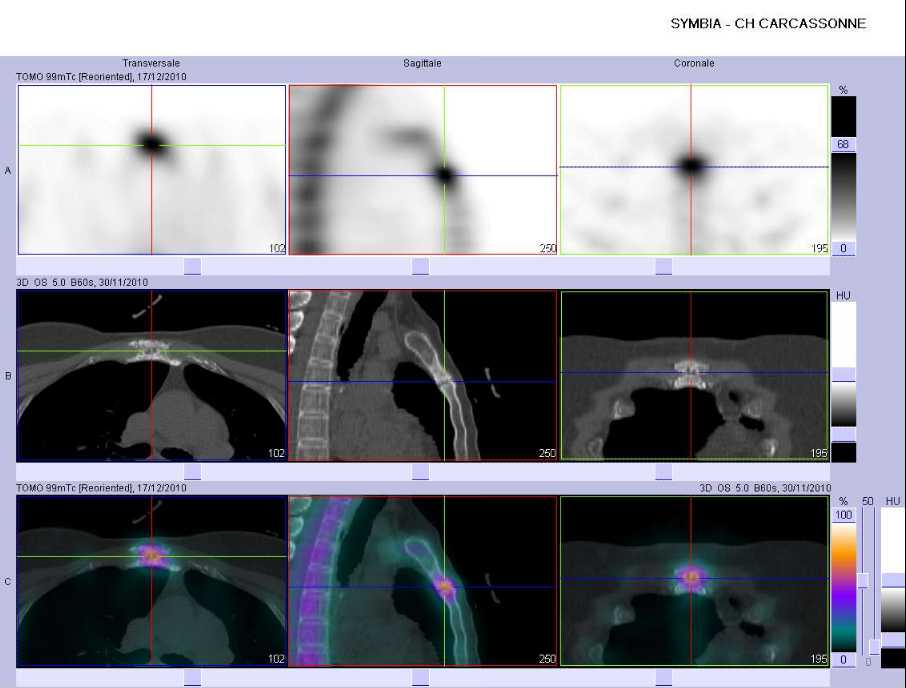This screenshot has height=688, width=906.
Task: Click the row C HU grayscale gradient bar
Action: point(893,610)
